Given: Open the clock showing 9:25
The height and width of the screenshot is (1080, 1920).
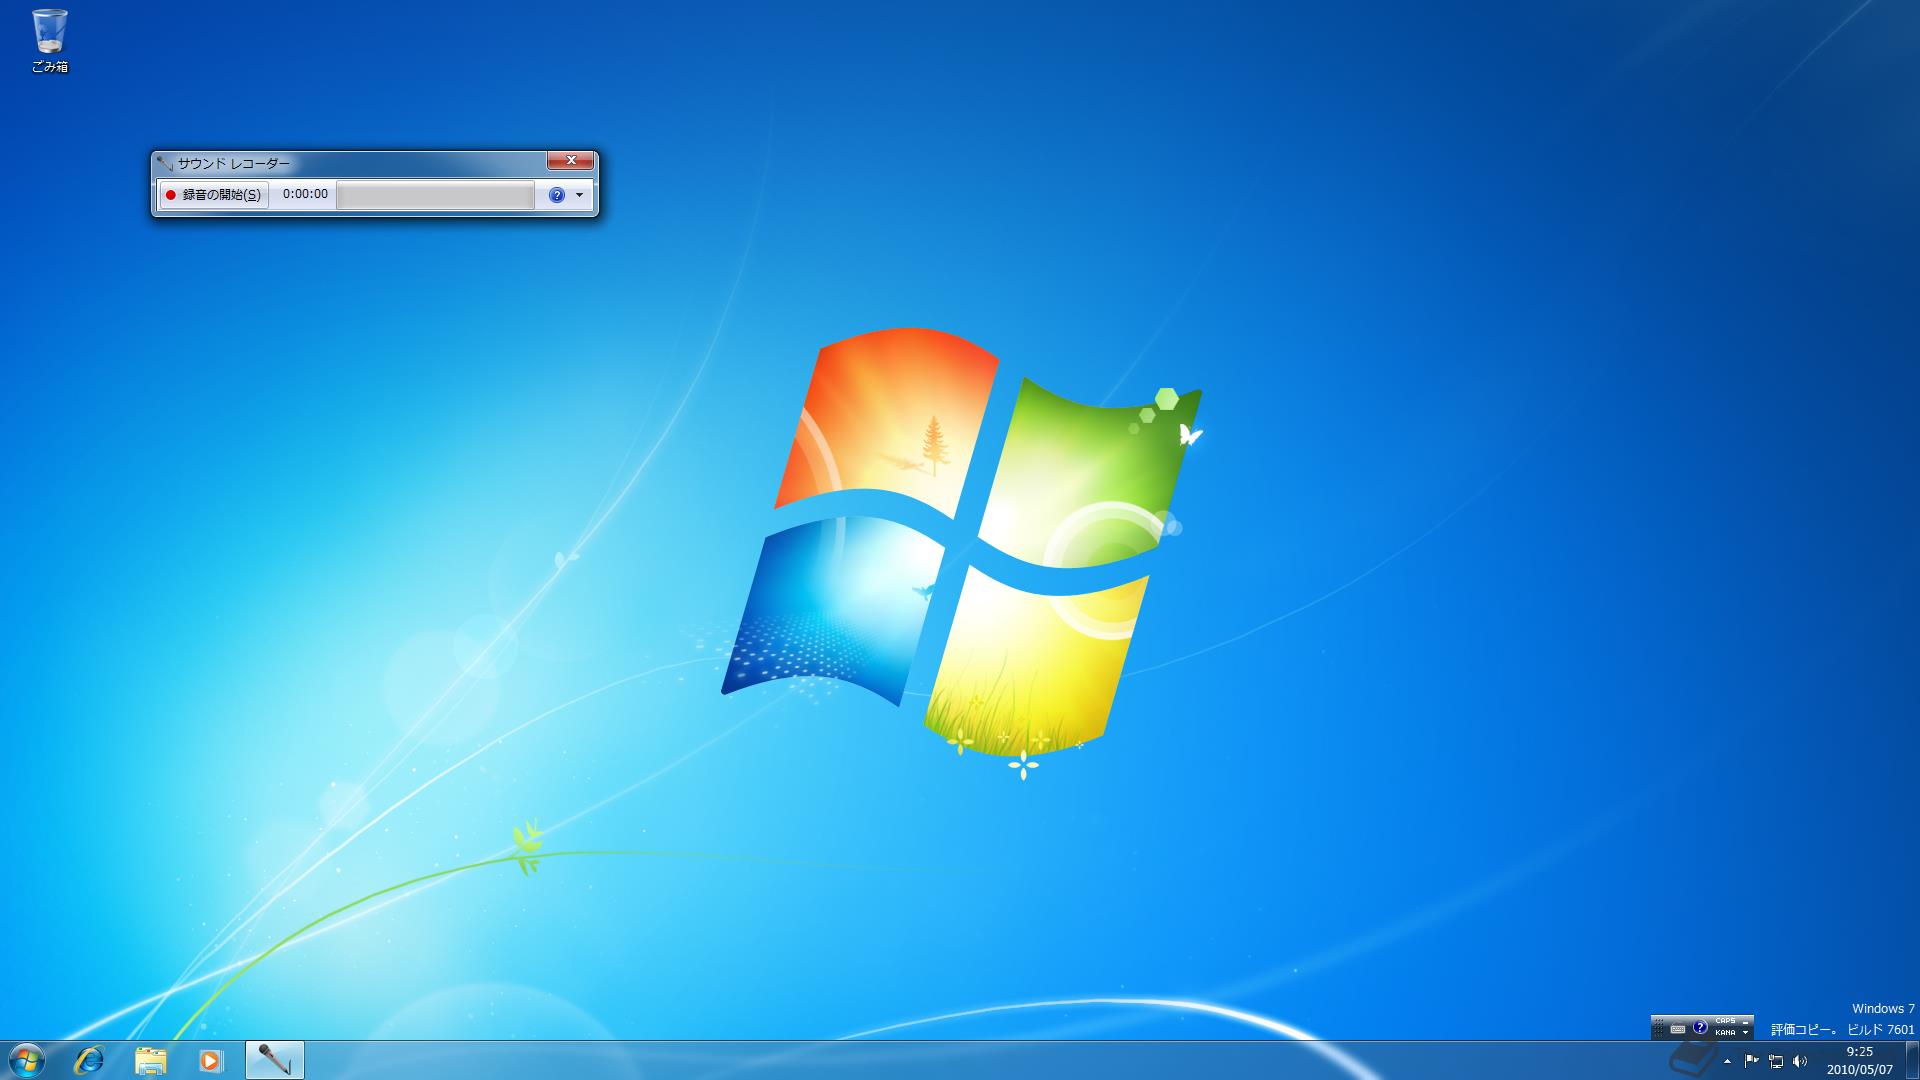Looking at the screenshot, I should pyautogui.click(x=1859, y=1060).
